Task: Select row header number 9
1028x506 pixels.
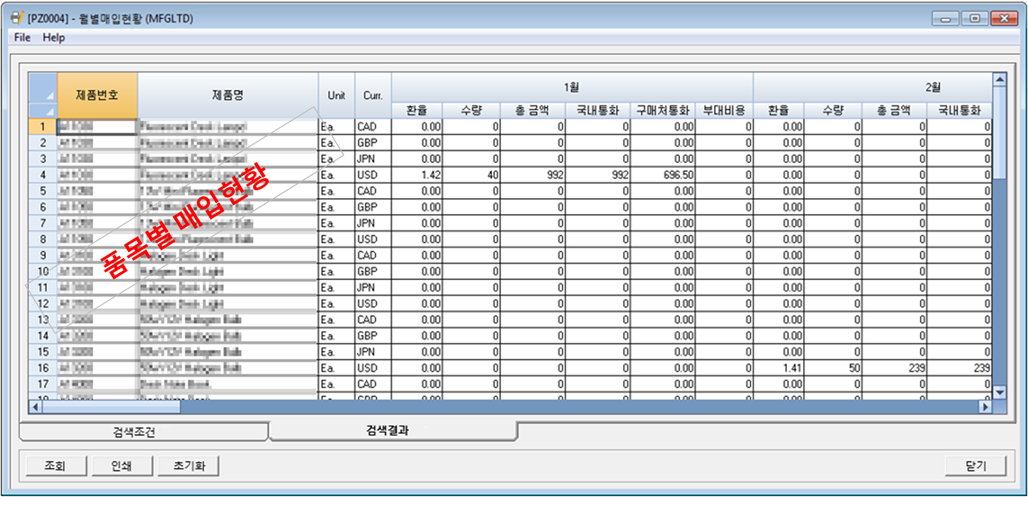Action: point(43,255)
